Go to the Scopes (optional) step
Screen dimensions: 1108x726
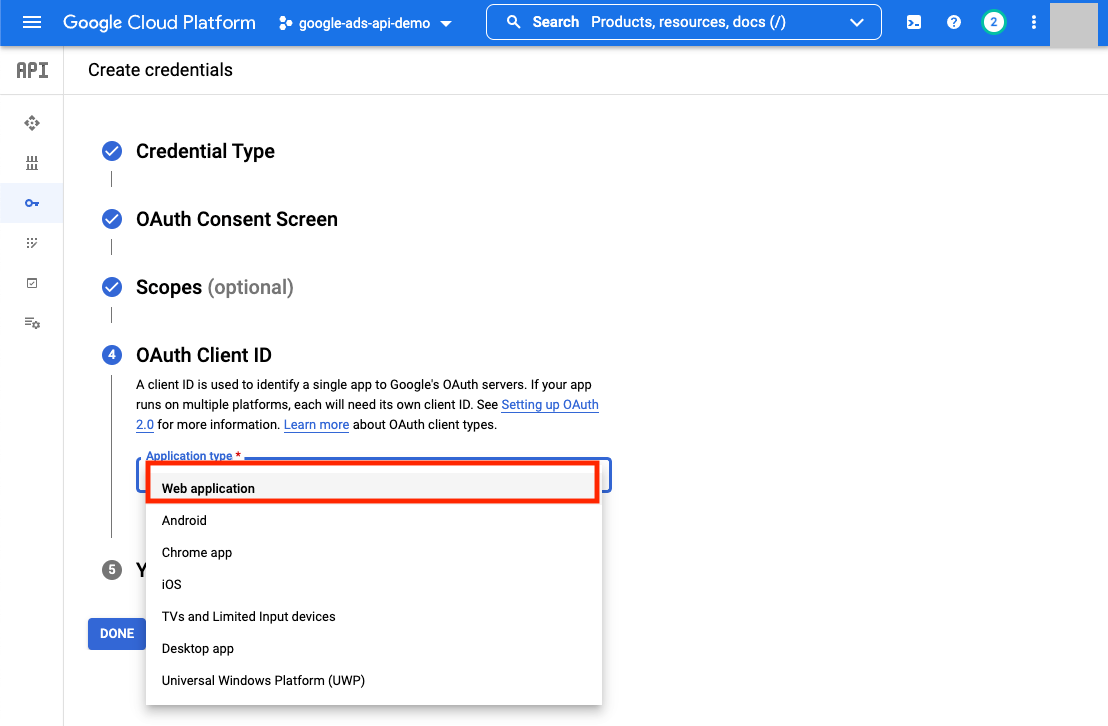click(215, 287)
